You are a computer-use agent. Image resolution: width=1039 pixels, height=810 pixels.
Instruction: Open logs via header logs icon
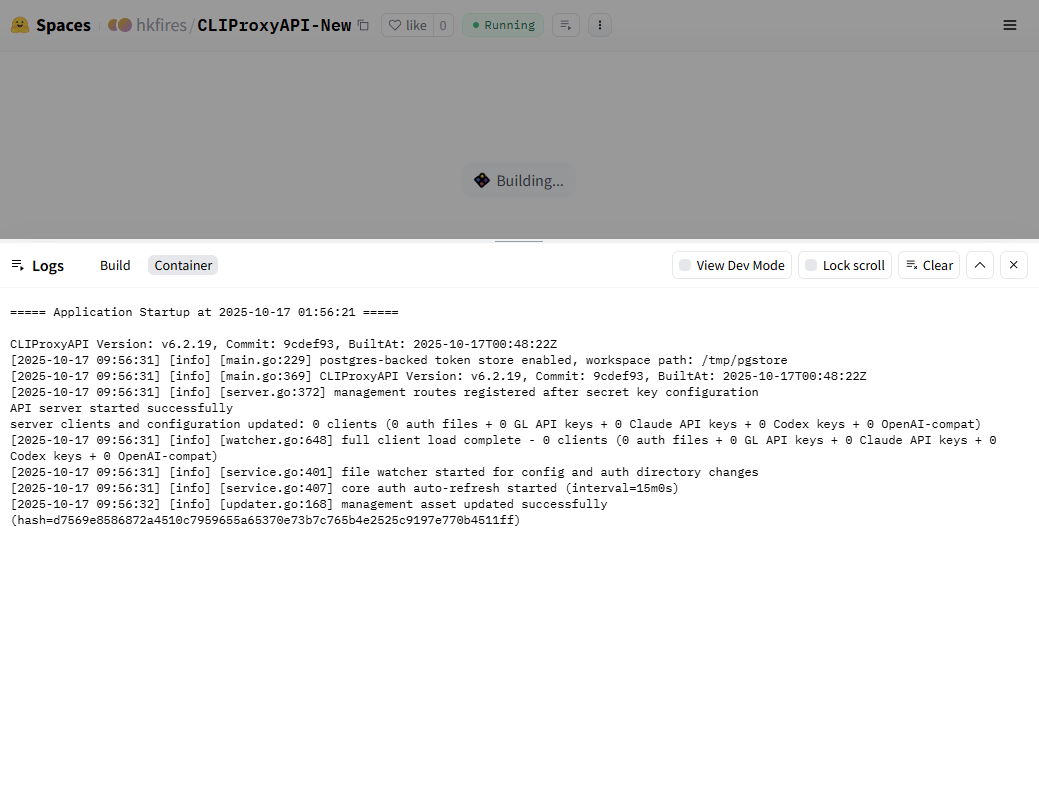[566, 25]
